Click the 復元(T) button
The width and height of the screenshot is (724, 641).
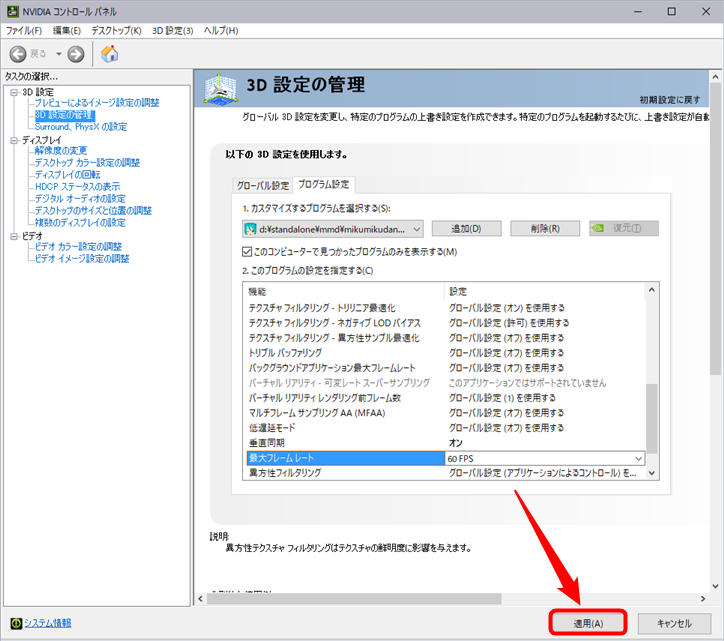coord(624,228)
